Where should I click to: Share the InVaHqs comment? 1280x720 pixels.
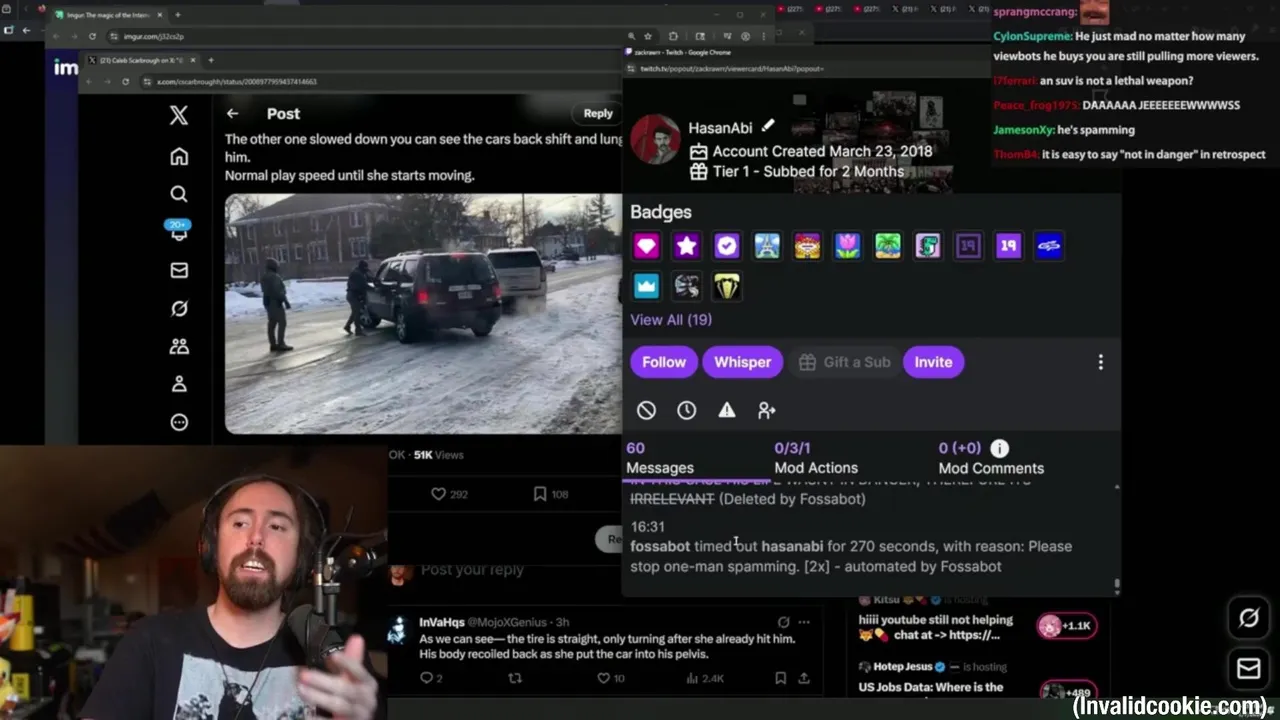804,678
